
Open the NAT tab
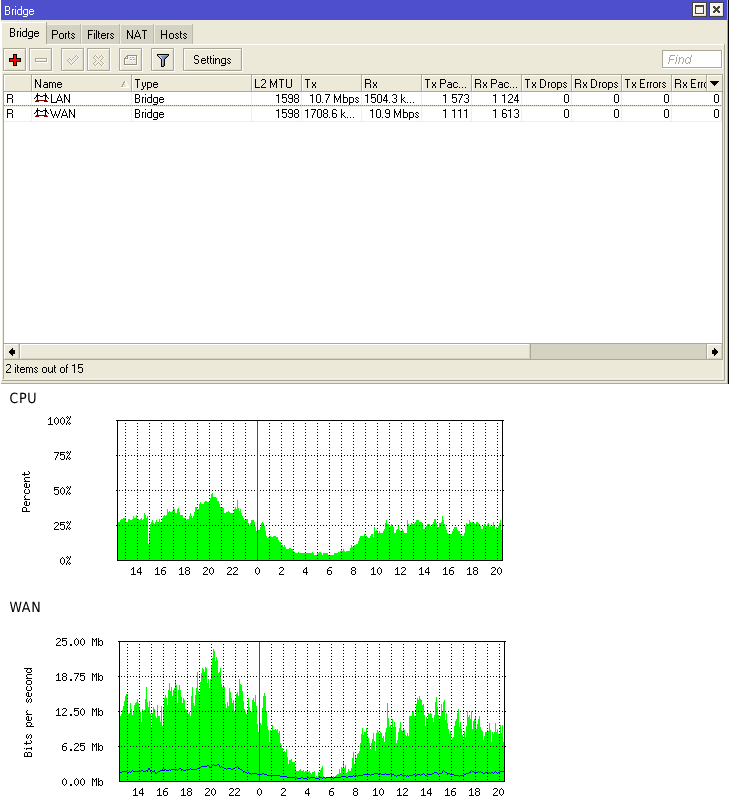tap(137, 35)
